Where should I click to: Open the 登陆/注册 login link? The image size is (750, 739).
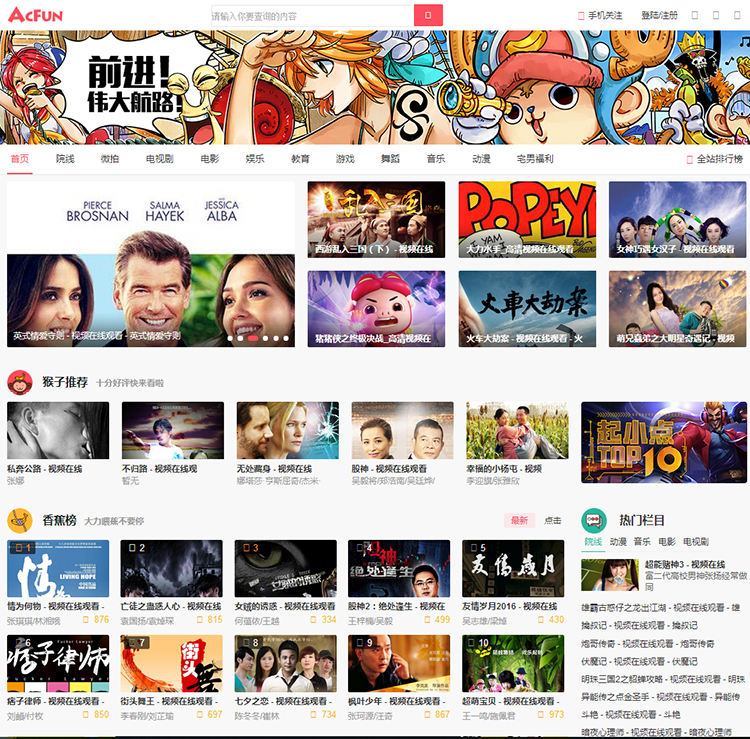[x=659, y=16]
